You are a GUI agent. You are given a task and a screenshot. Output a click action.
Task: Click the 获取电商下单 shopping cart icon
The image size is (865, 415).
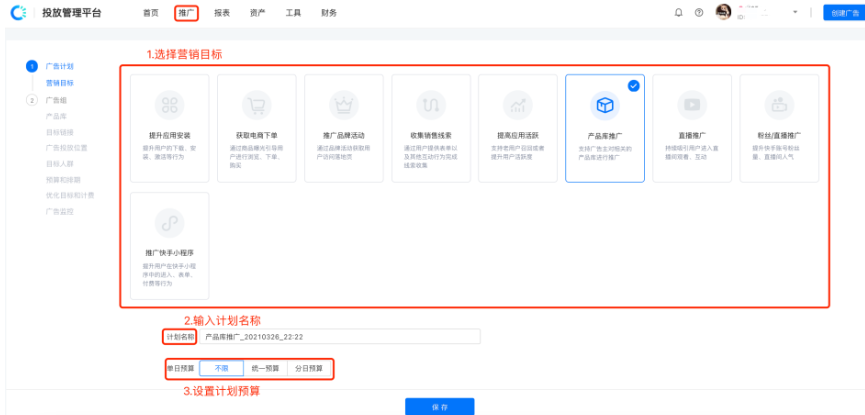[257, 105]
